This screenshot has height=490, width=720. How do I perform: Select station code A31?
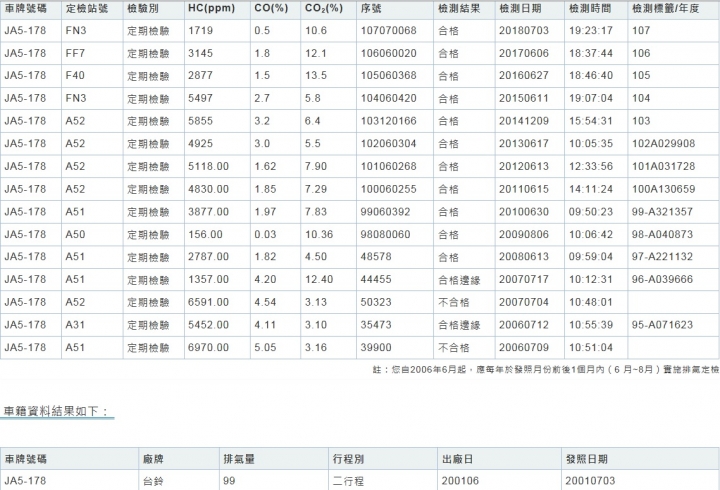click(75, 325)
